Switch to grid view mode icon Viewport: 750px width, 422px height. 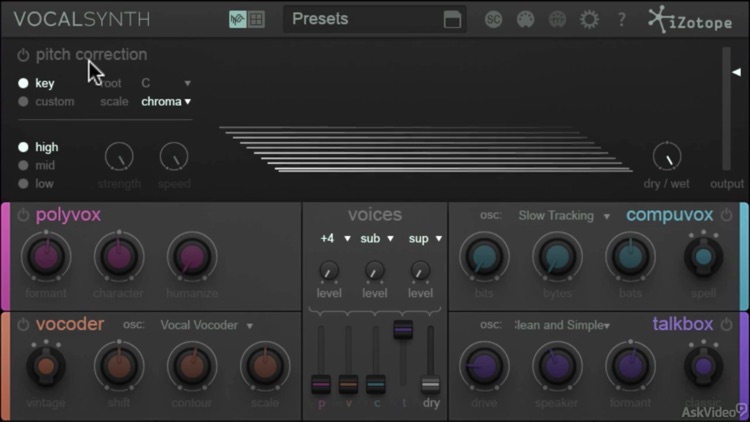(x=256, y=19)
